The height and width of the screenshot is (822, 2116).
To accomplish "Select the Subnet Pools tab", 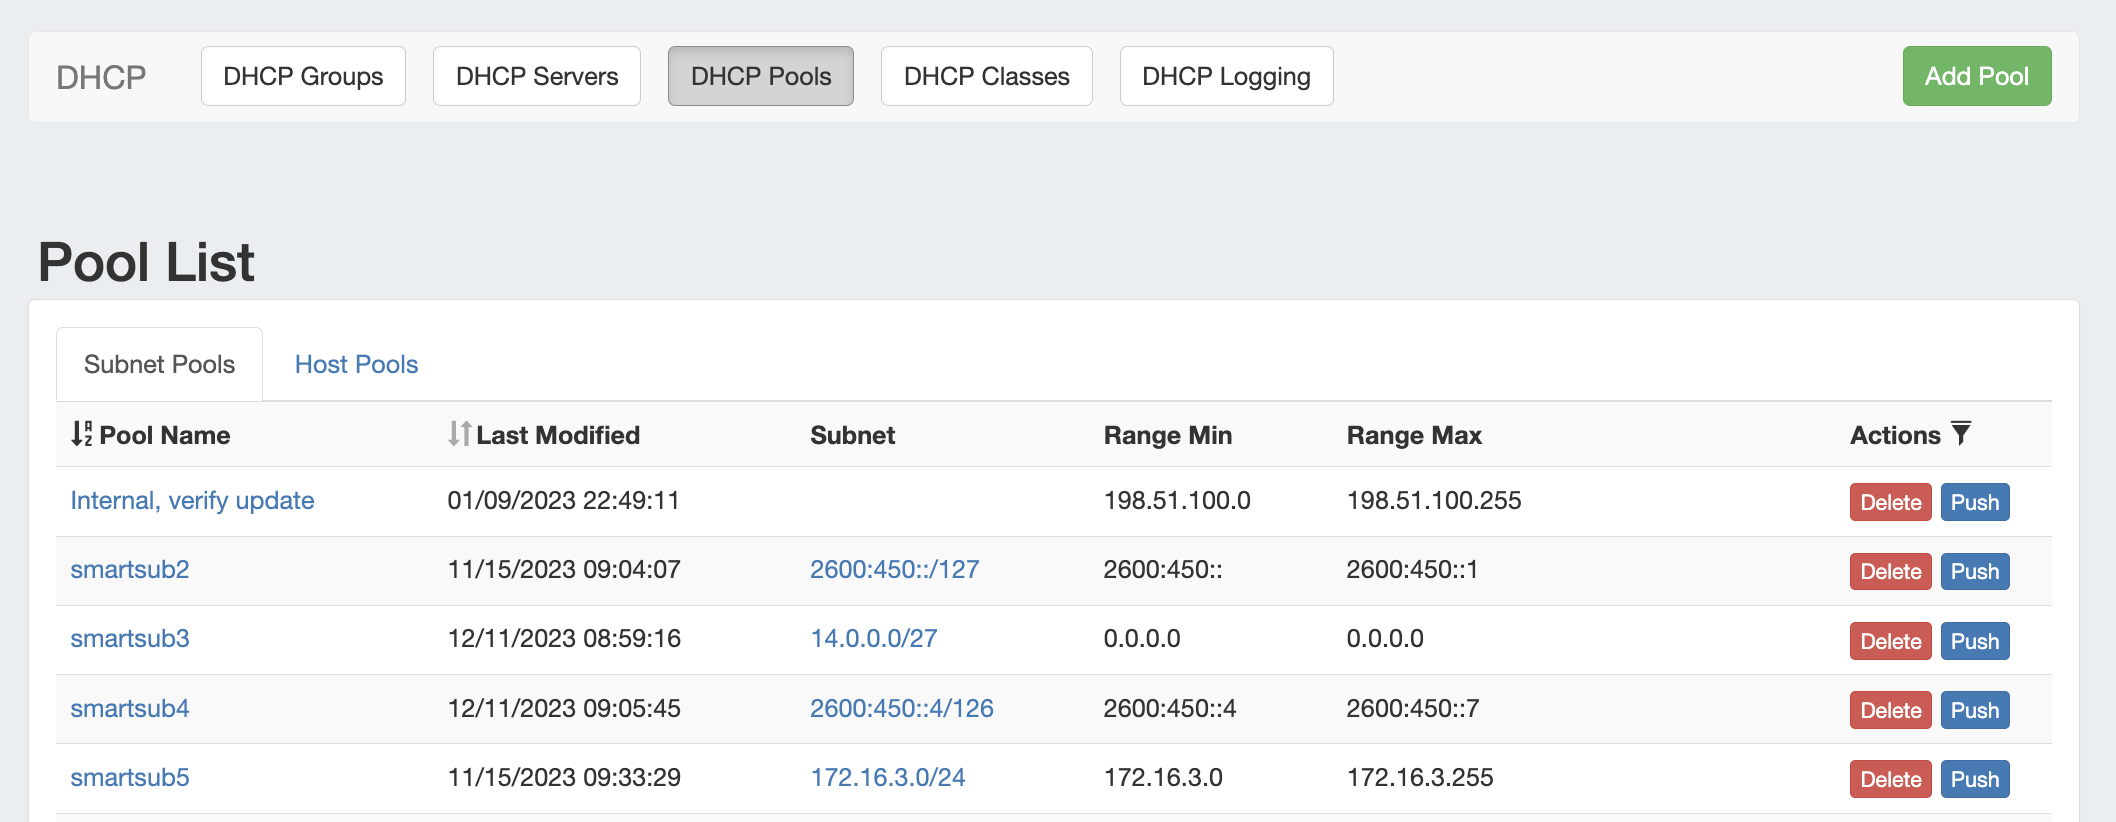I will coord(159,365).
